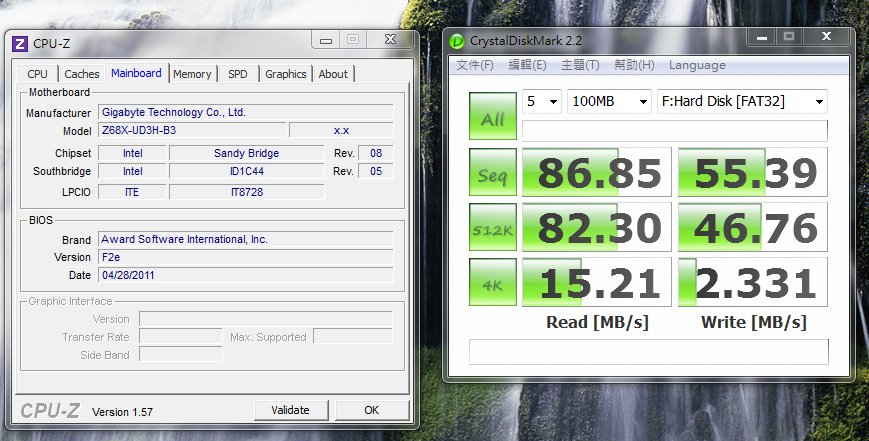Viewport: 869px width, 441px height.
Task: Click the chipset Rev. value 08
Action: coord(376,153)
